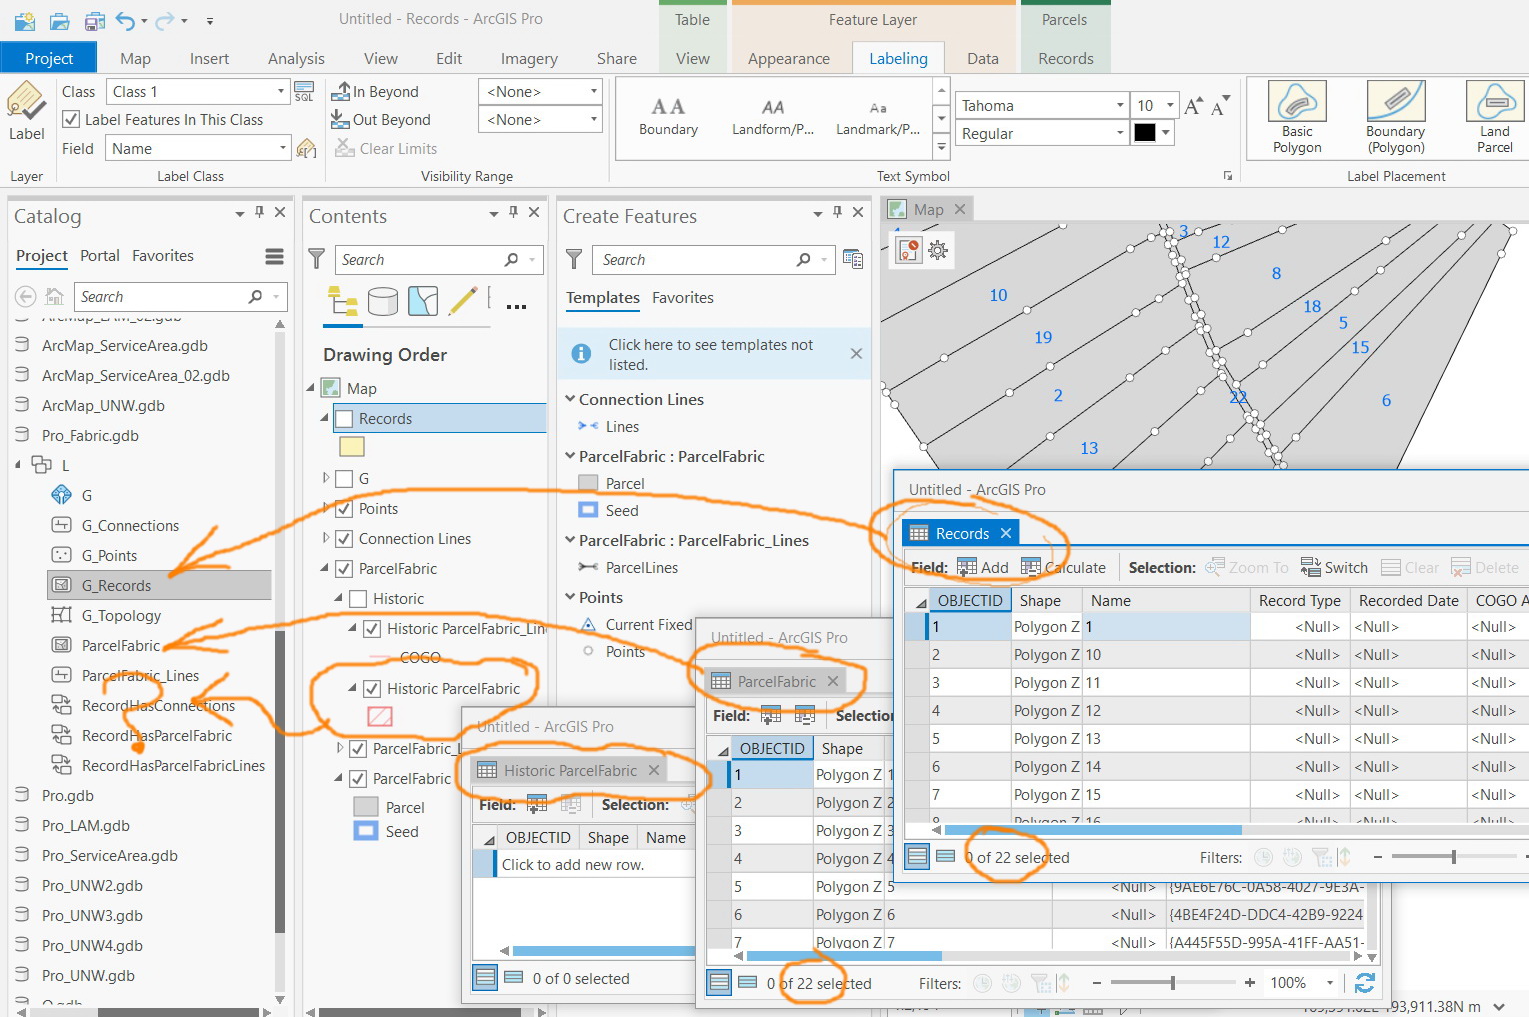Click the Label Class SQL query icon

[x=304, y=92]
